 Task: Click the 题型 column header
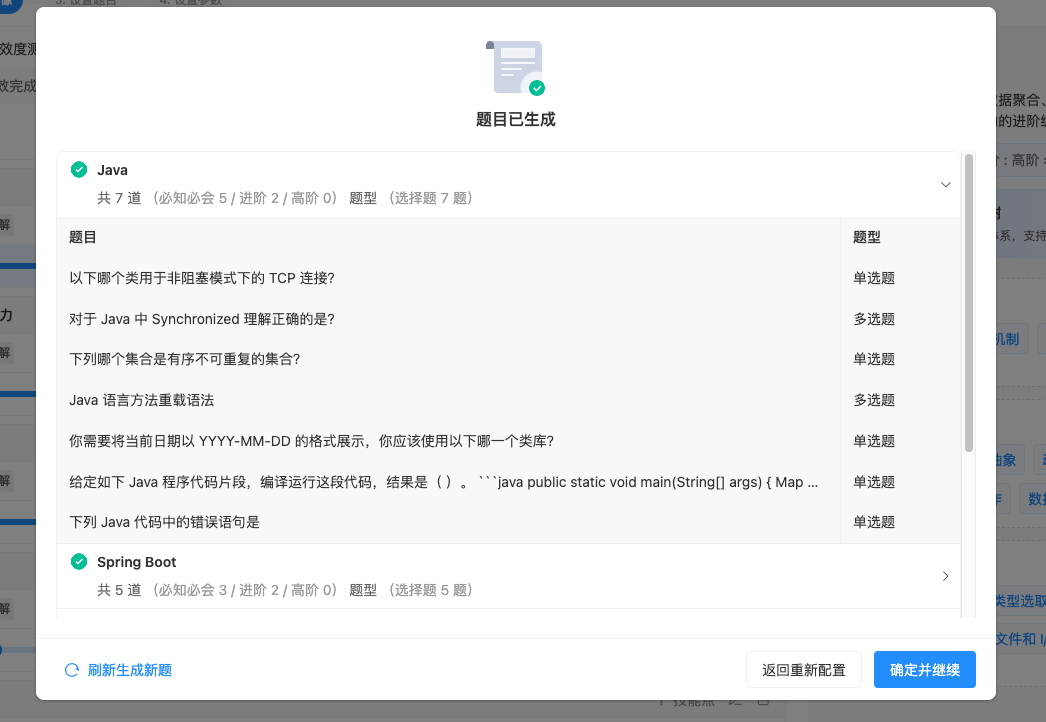coord(867,238)
